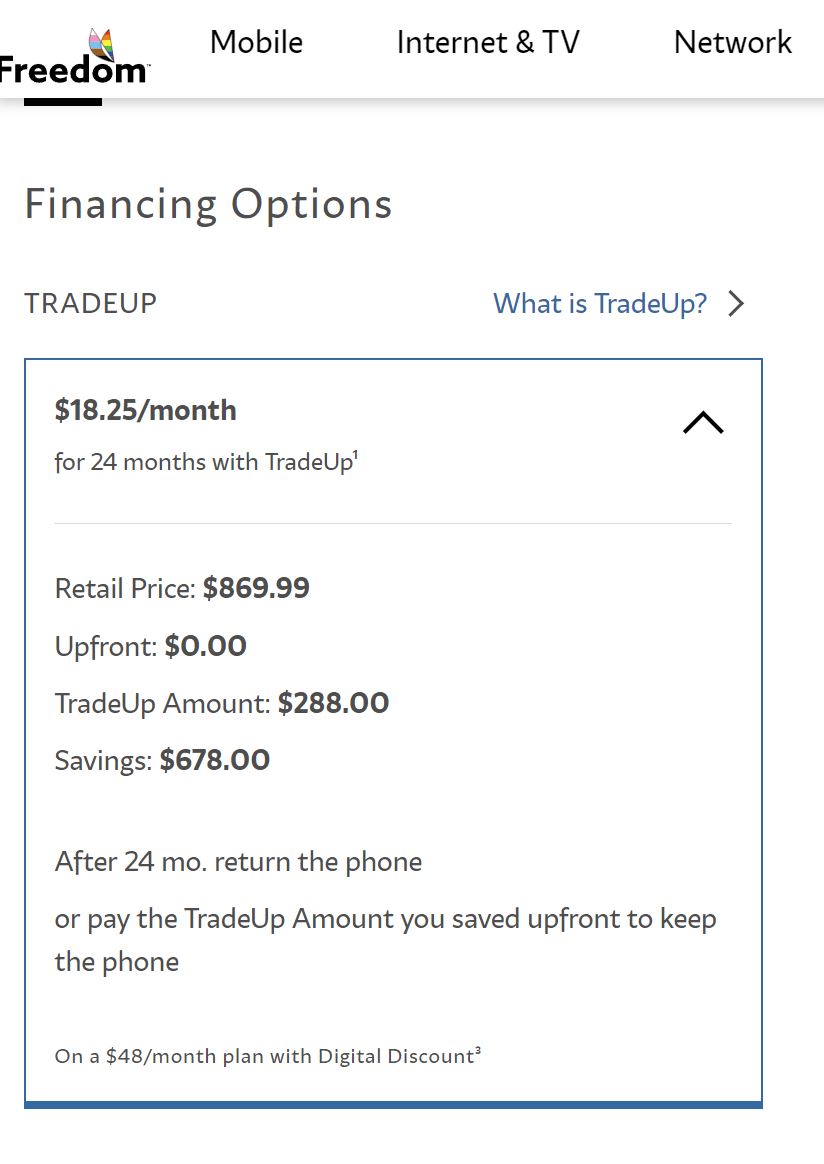Select the $18.25/month price heading
824x1164 pixels.
(x=146, y=410)
